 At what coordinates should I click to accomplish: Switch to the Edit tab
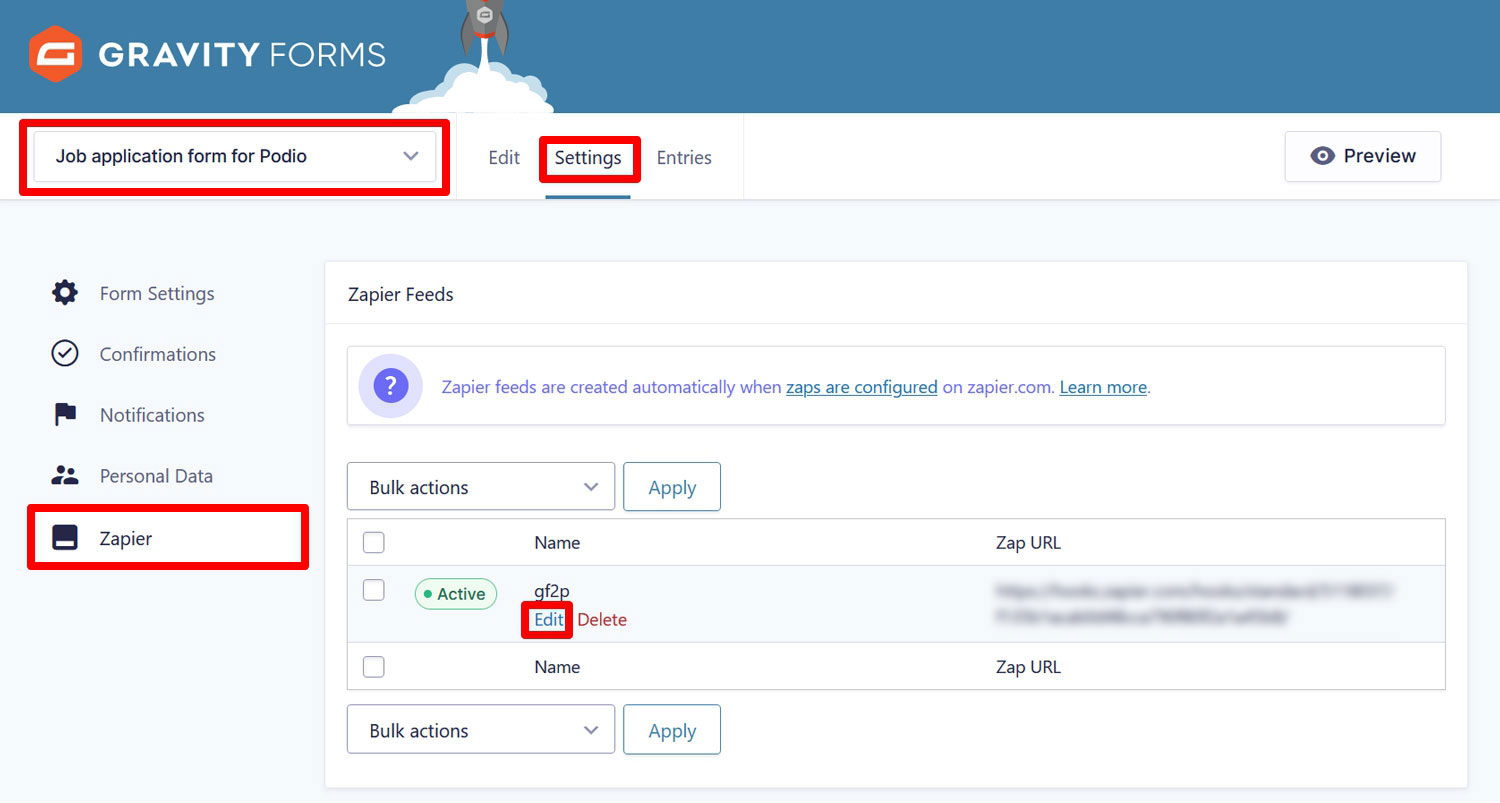504,158
